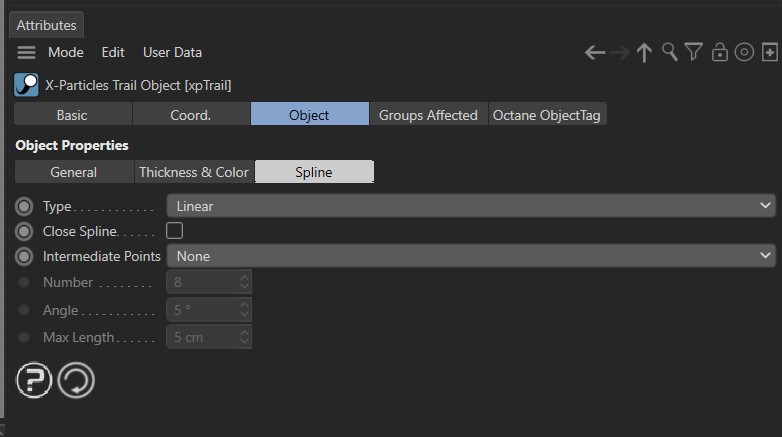Click the X-Particles Trail object icon

click(x=26, y=85)
